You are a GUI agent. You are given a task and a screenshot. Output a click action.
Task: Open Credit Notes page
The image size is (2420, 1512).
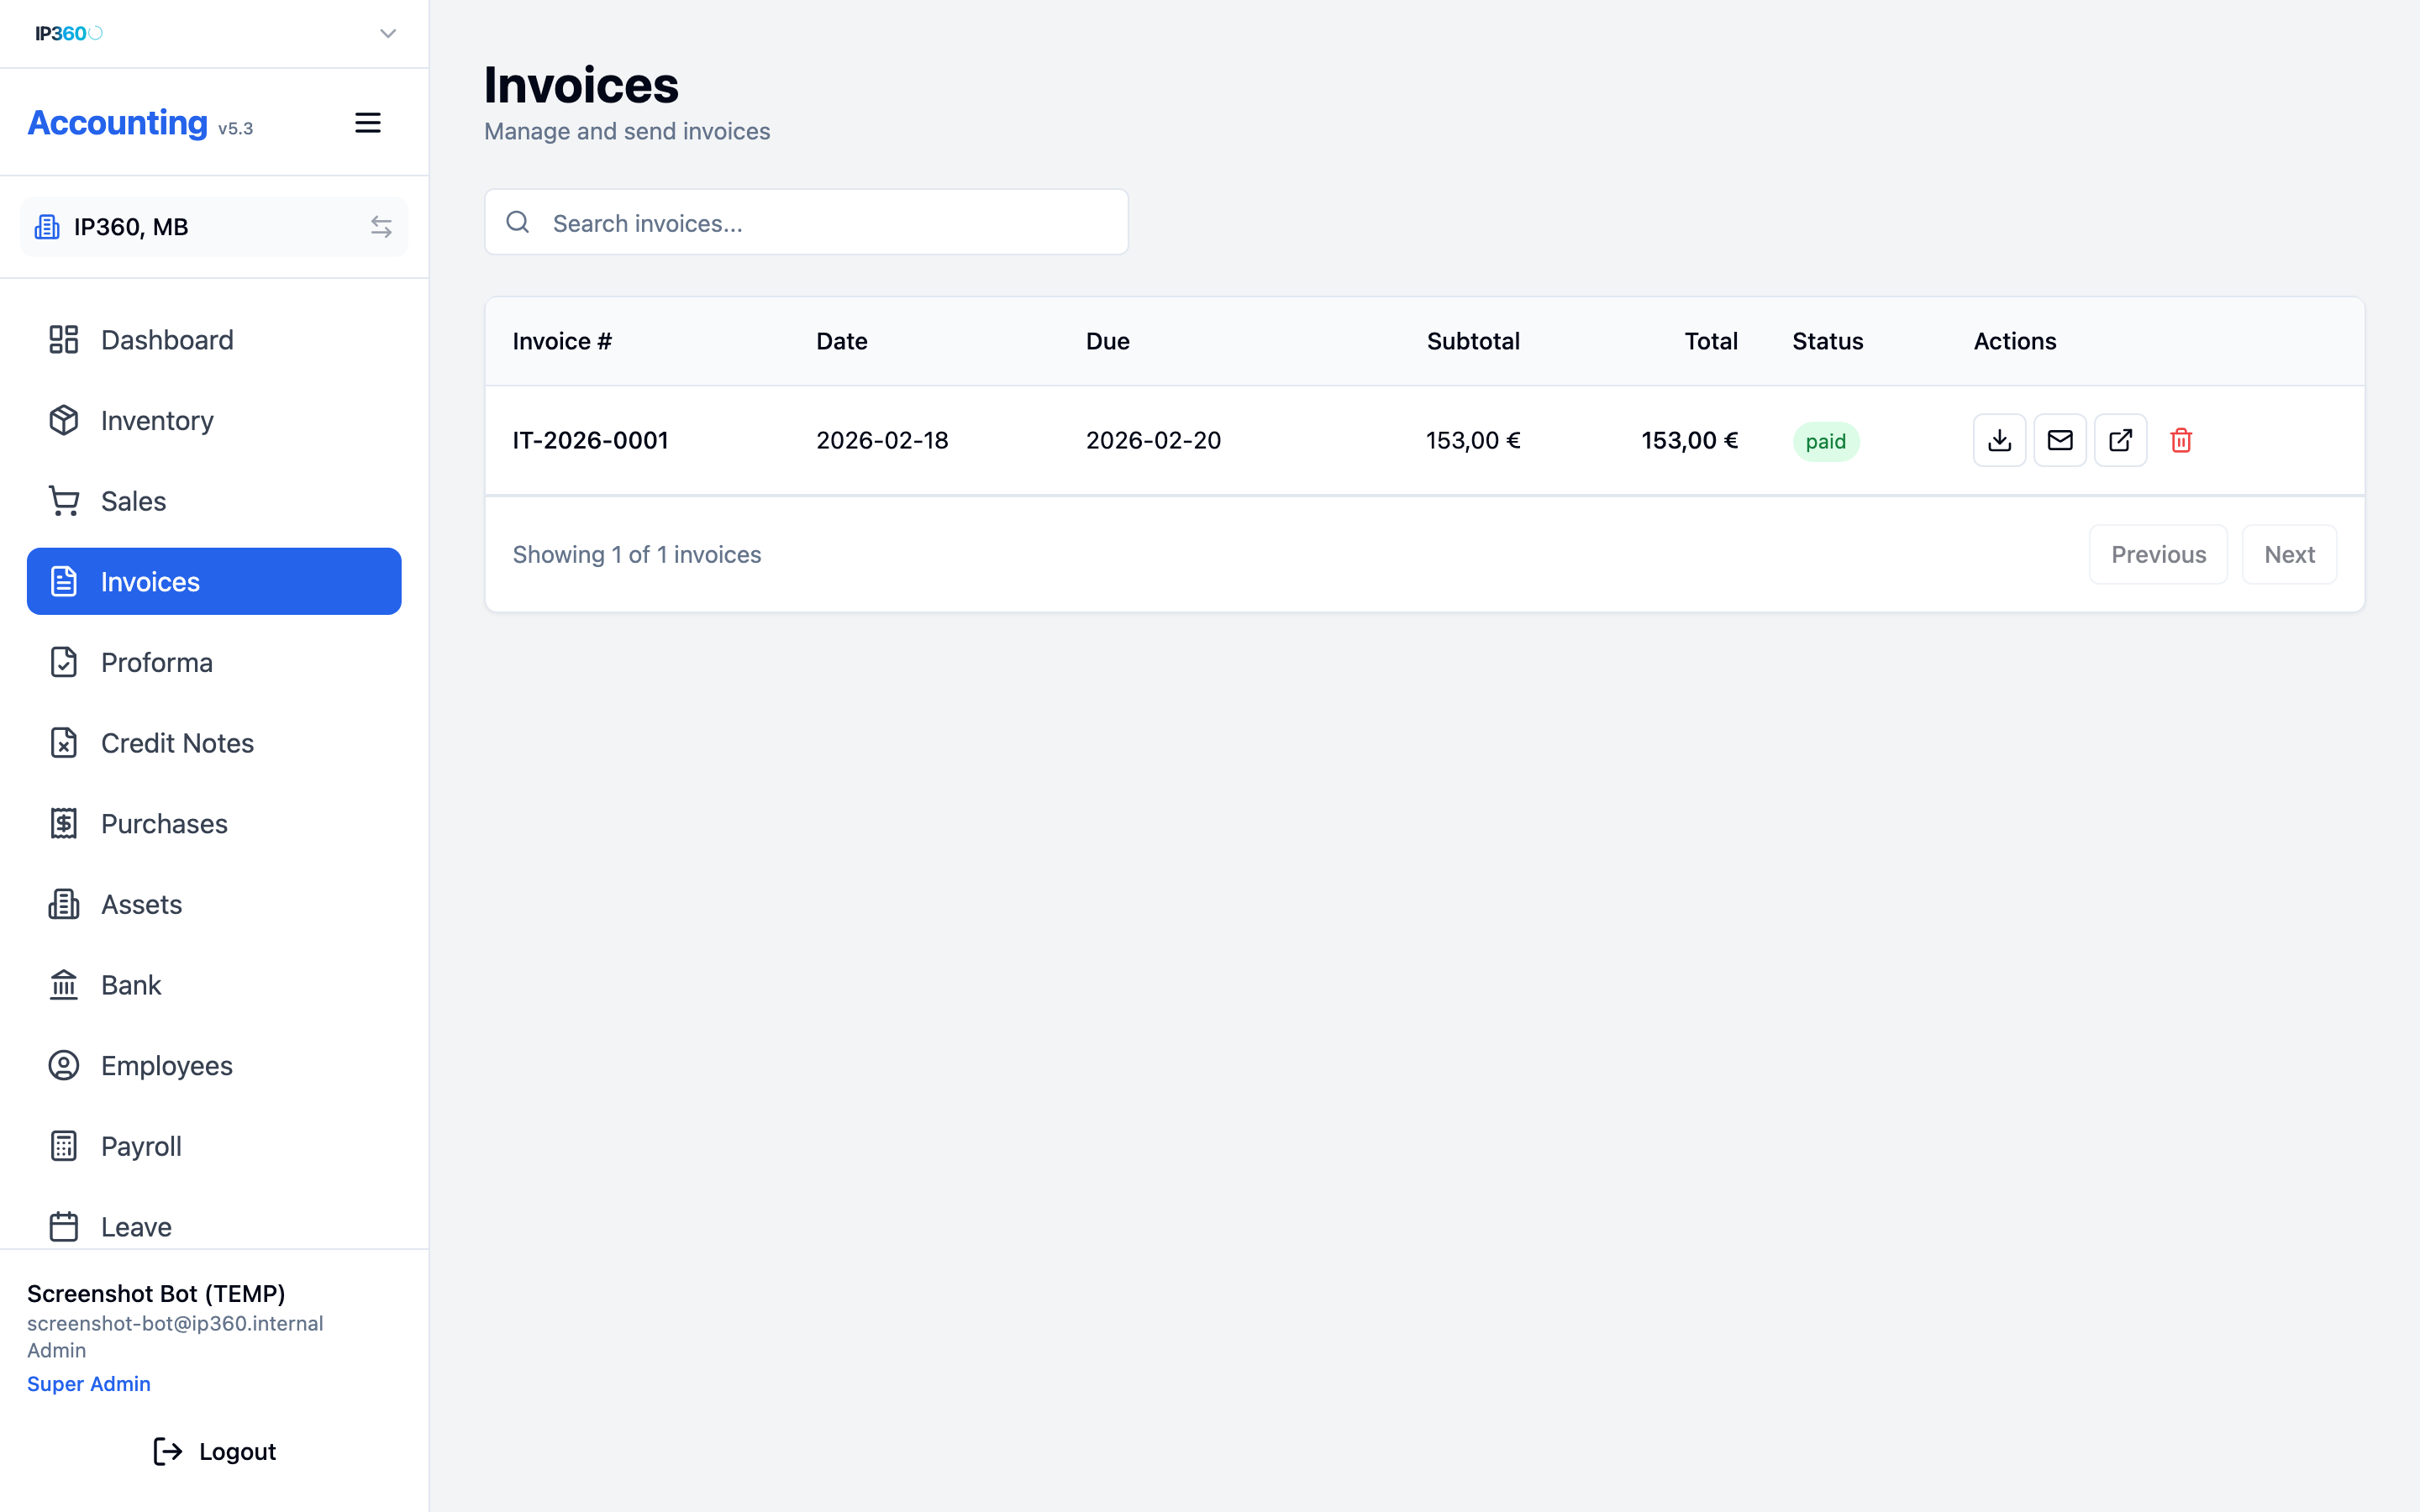click(x=214, y=743)
